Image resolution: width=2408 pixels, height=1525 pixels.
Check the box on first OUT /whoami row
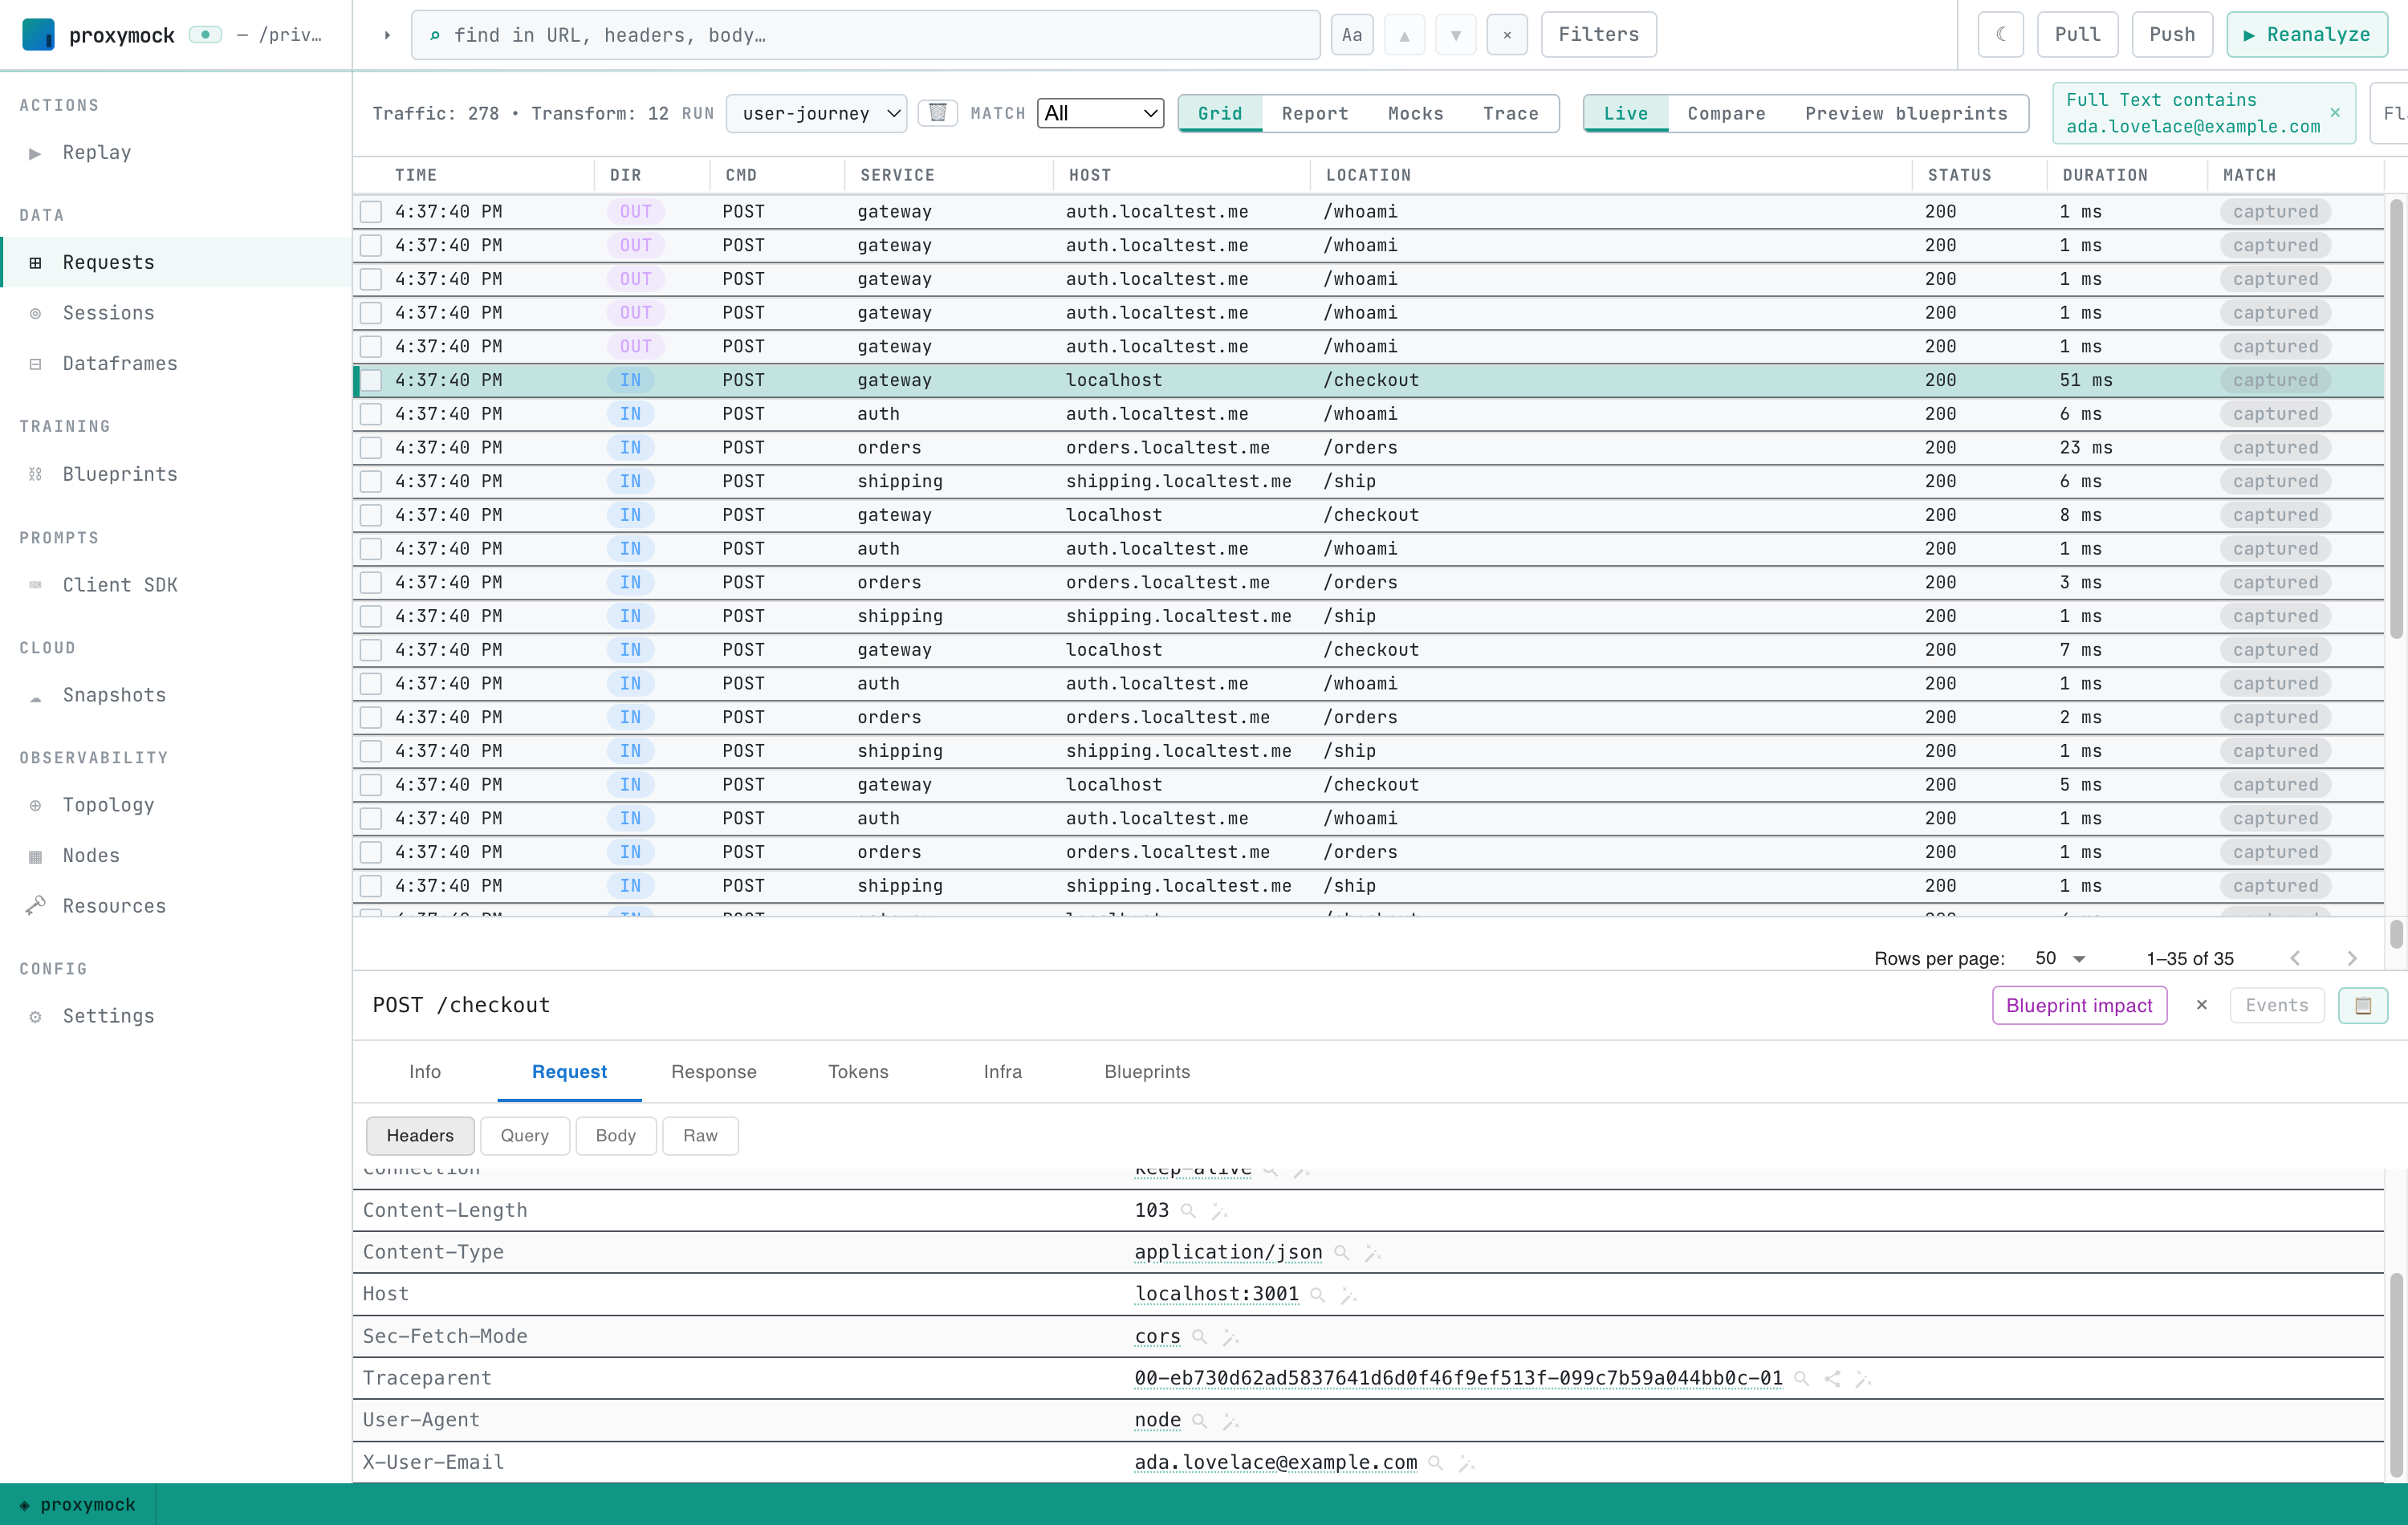371,211
